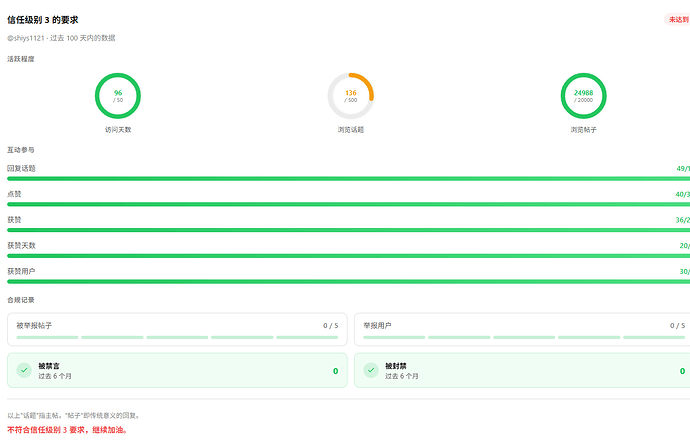Click the 点赞 row label
Image resolution: width=690 pixels, height=442 pixels.
(x=14, y=194)
